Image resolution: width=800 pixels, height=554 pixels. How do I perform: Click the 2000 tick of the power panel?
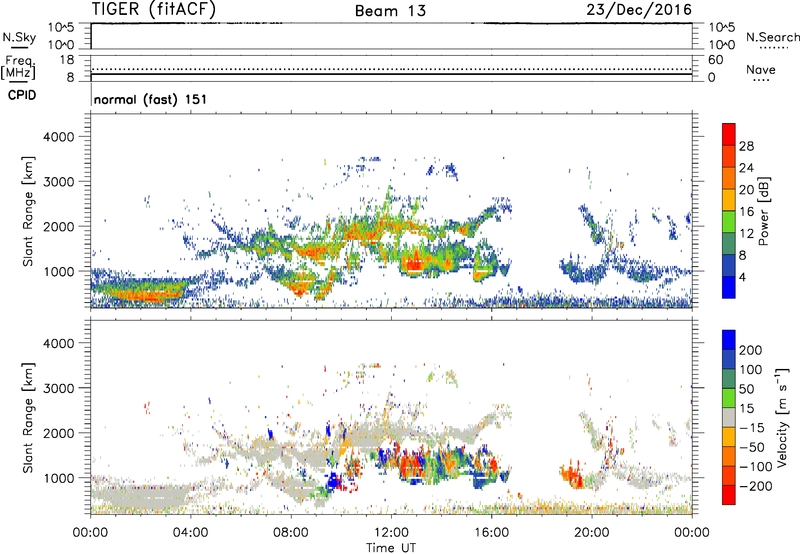coord(58,226)
